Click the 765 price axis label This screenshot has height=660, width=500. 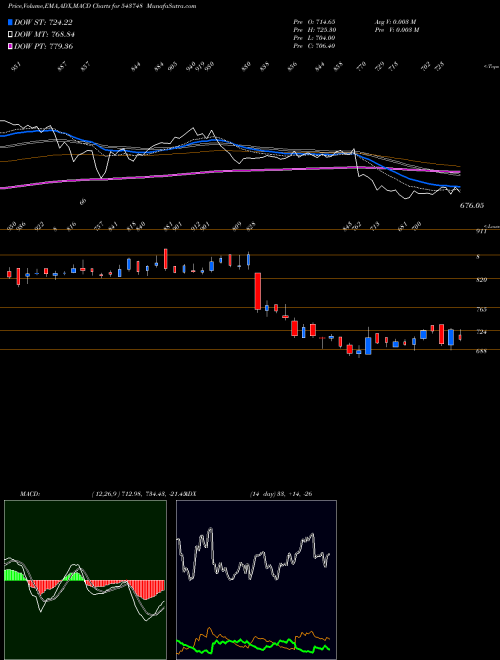coord(482,309)
